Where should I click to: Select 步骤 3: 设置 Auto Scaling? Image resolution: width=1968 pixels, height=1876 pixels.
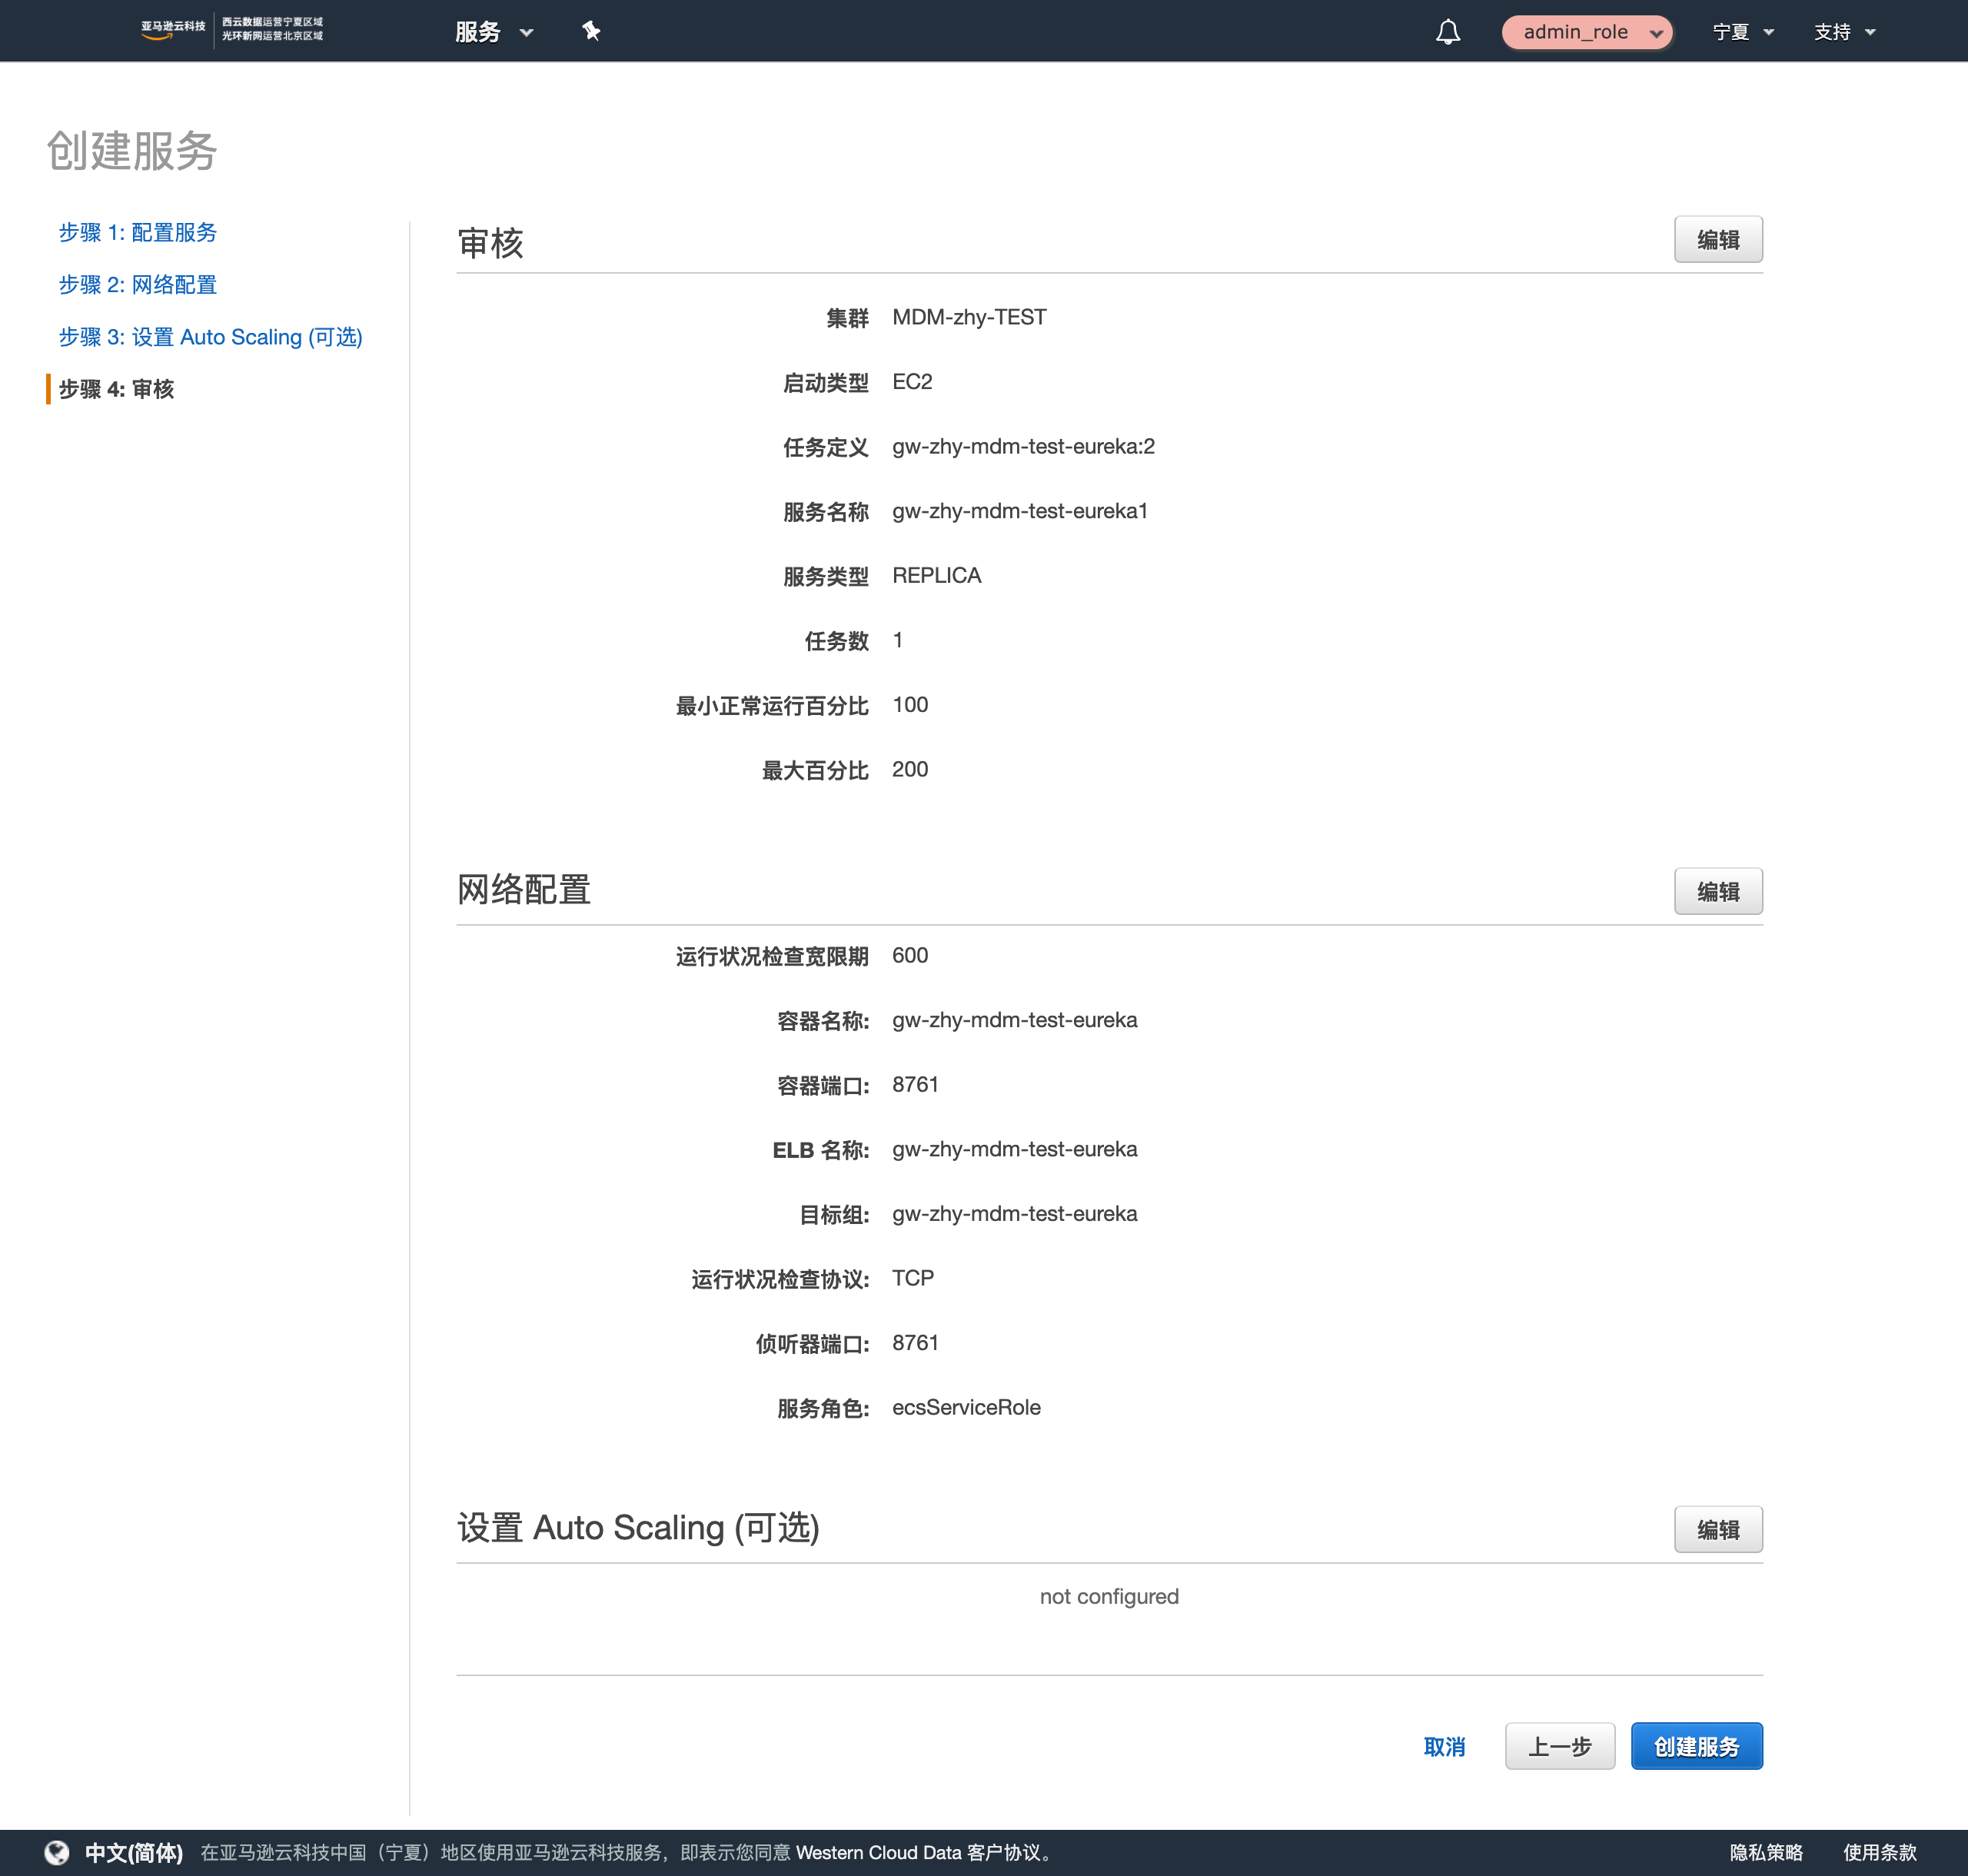tap(210, 337)
